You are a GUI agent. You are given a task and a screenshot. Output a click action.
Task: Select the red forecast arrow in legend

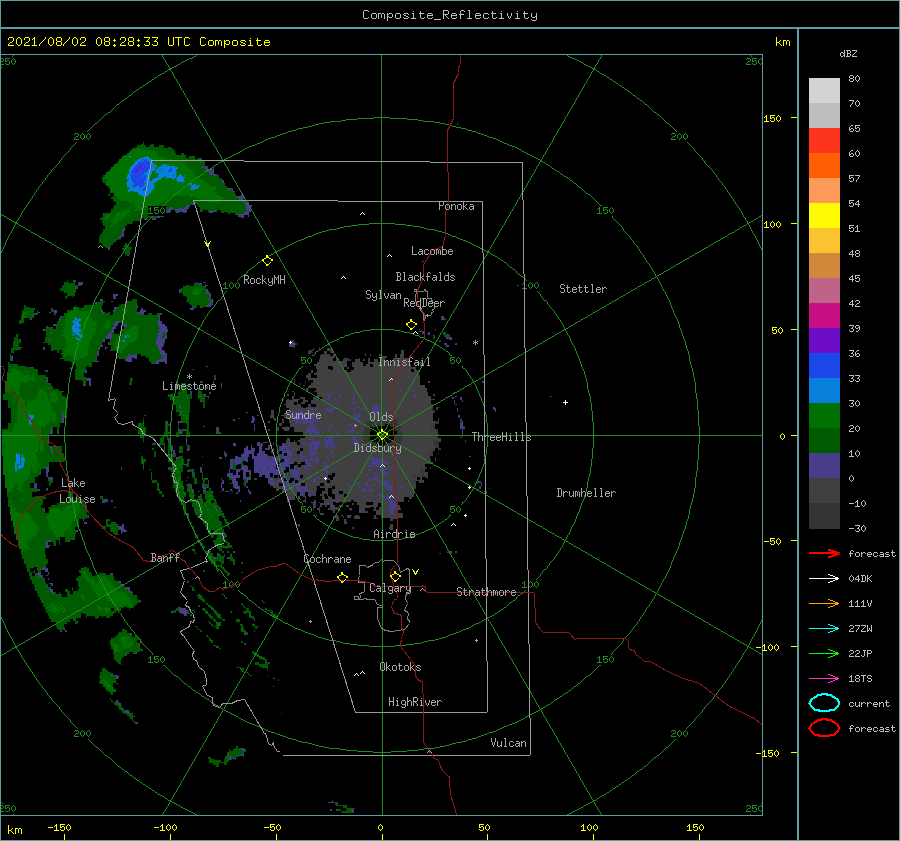(x=824, y=553)
